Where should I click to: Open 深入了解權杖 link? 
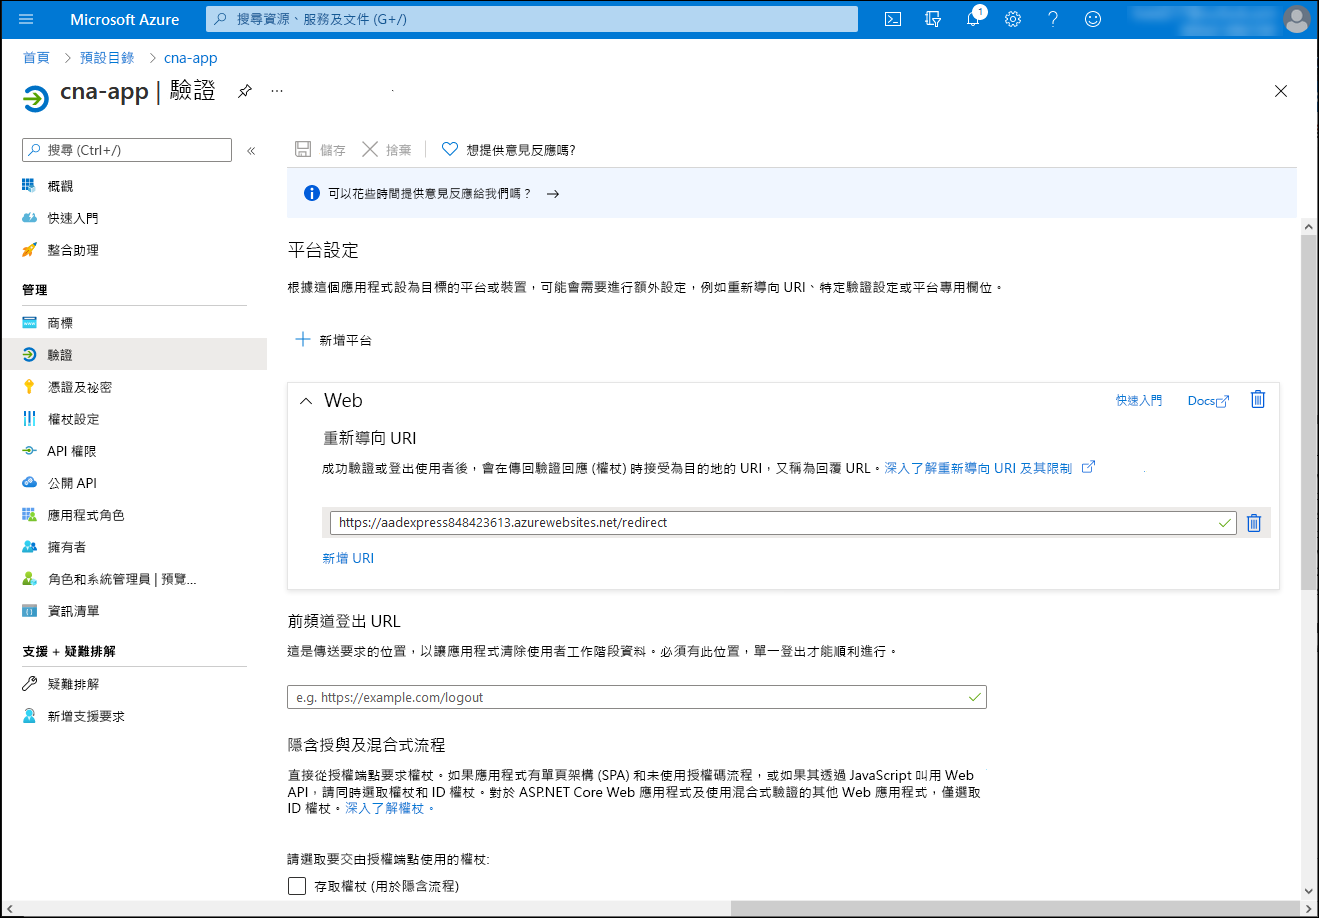(x=388, y=808)
